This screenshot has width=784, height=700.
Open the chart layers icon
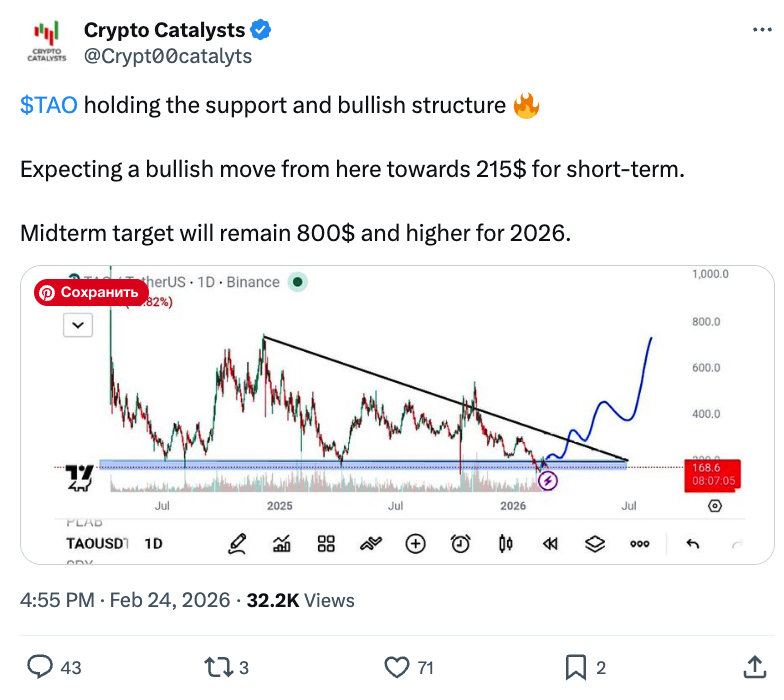pos(595,544)
